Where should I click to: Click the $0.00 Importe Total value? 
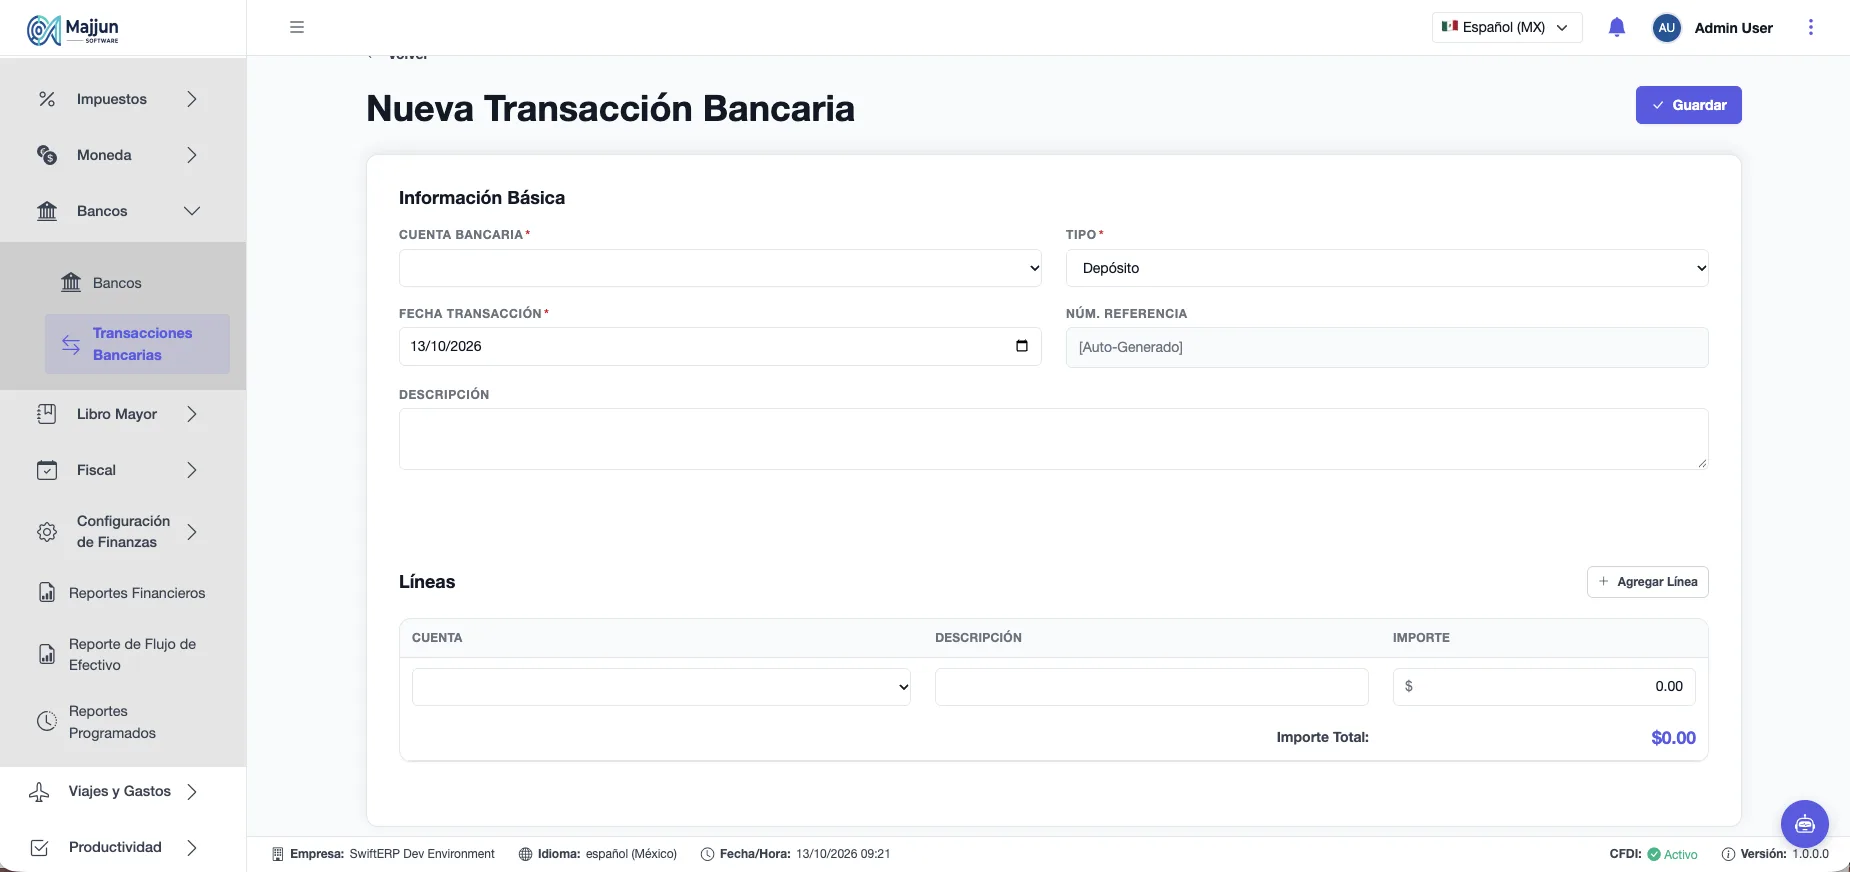[1673, 738]
